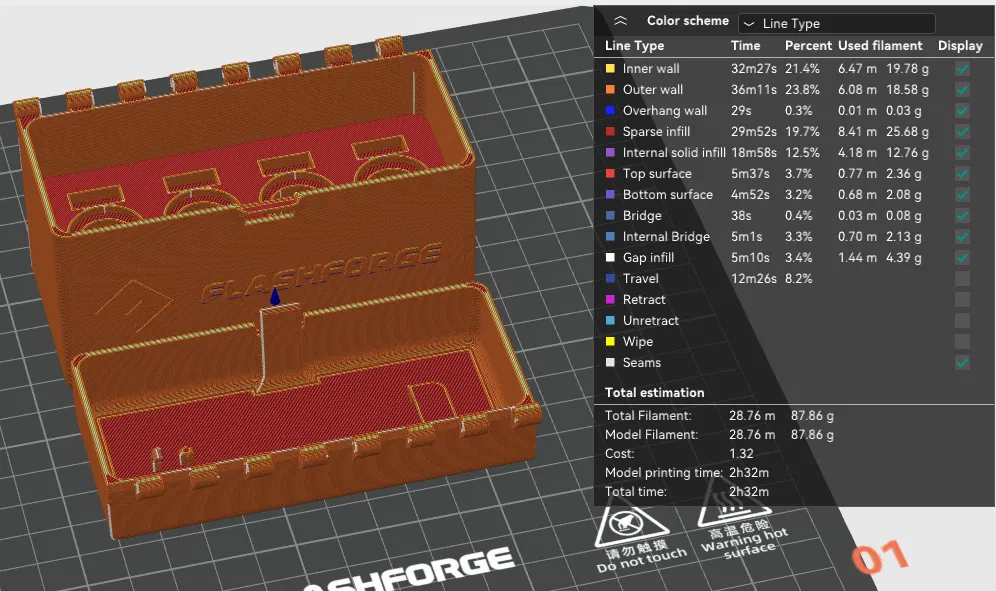Viewport: 996px width, 591px height.
Task: Toggle Bottom surface display checkbox
Action: click(x=962, y=194)
